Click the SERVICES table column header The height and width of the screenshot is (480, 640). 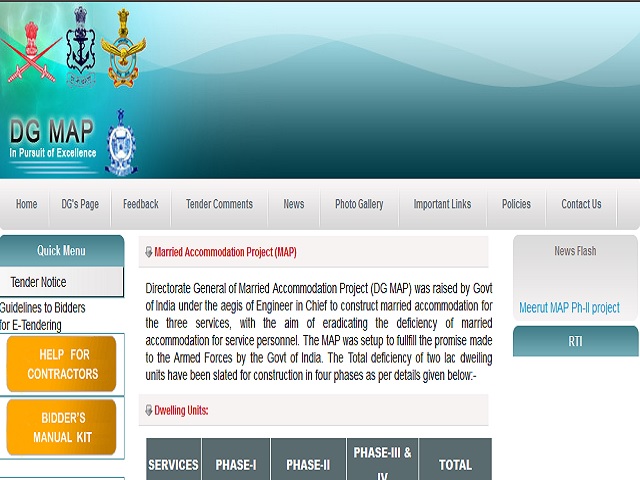tap(173, 460)
